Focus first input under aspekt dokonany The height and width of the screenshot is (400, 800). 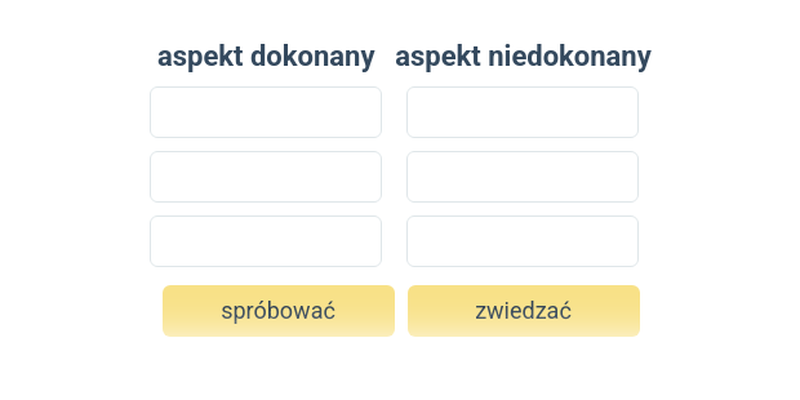click(x=265, y=112)
